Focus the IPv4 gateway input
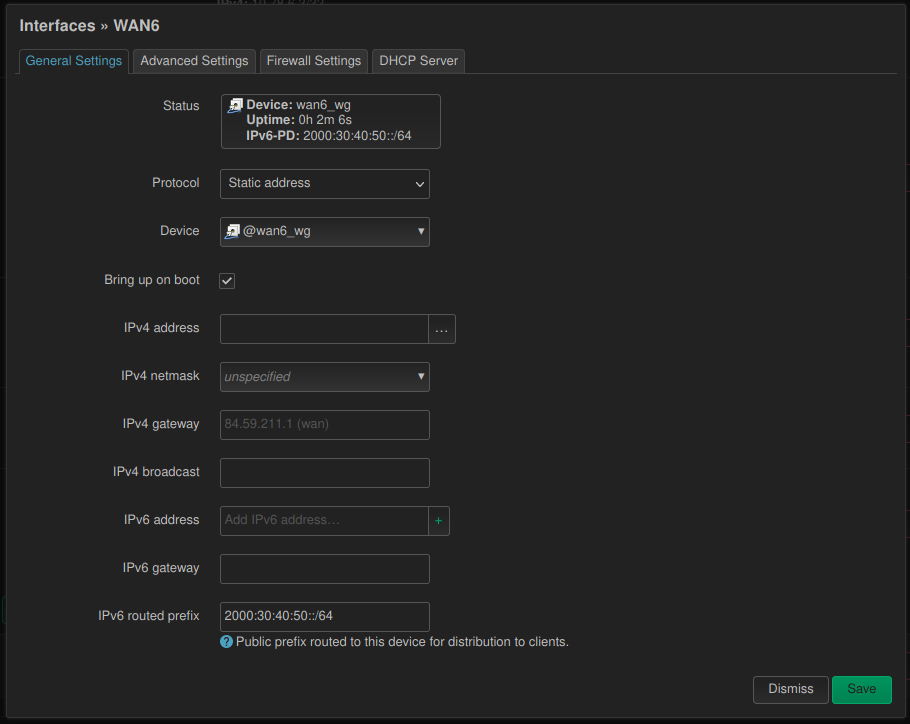 tap(324, 425)
